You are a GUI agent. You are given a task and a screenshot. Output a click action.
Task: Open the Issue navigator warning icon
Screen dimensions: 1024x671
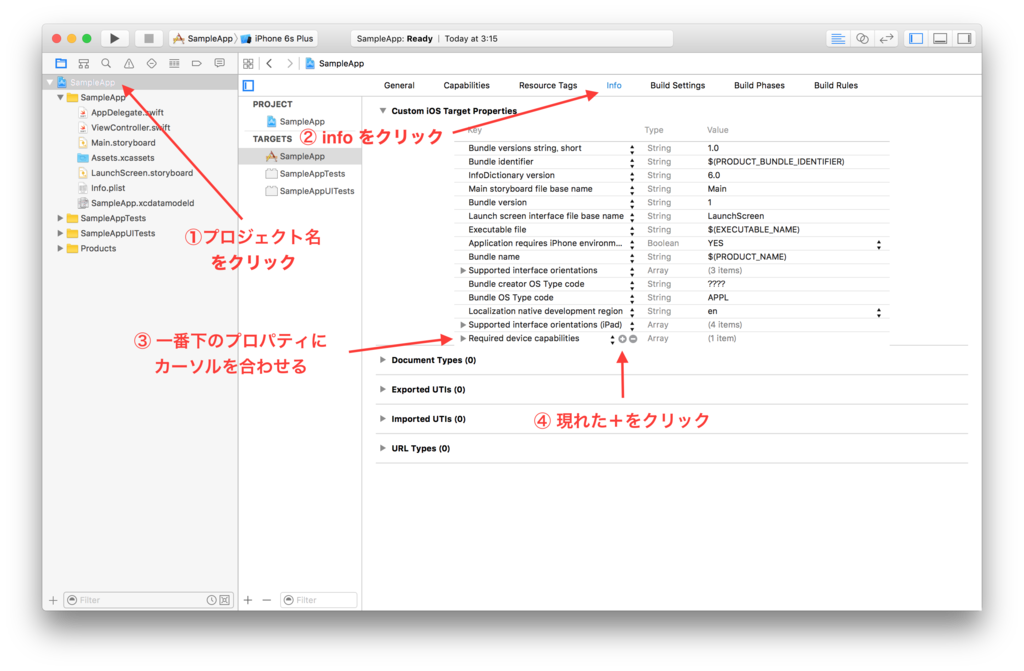point(129,63)
